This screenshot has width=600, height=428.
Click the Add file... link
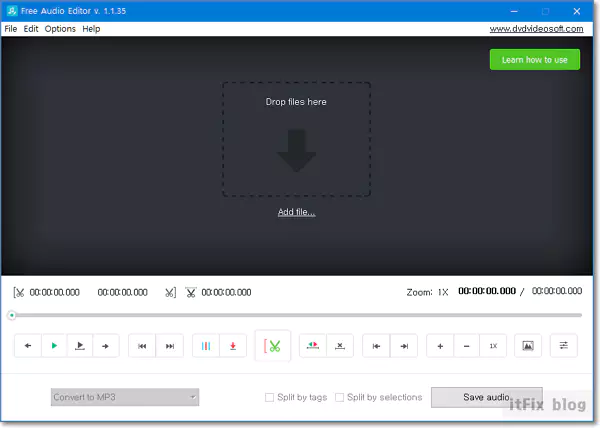[x=297, y=212]
